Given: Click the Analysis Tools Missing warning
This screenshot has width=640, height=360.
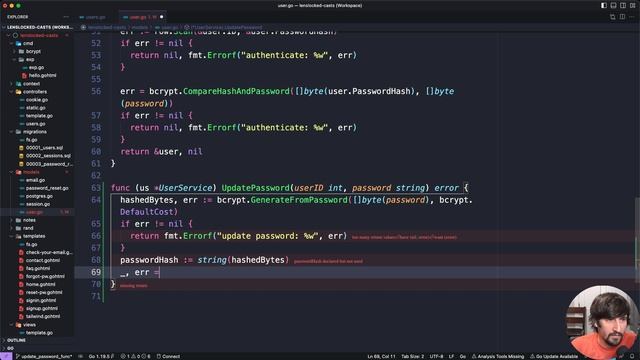Looking at the screenshot, I should click(x=498, y=356).
